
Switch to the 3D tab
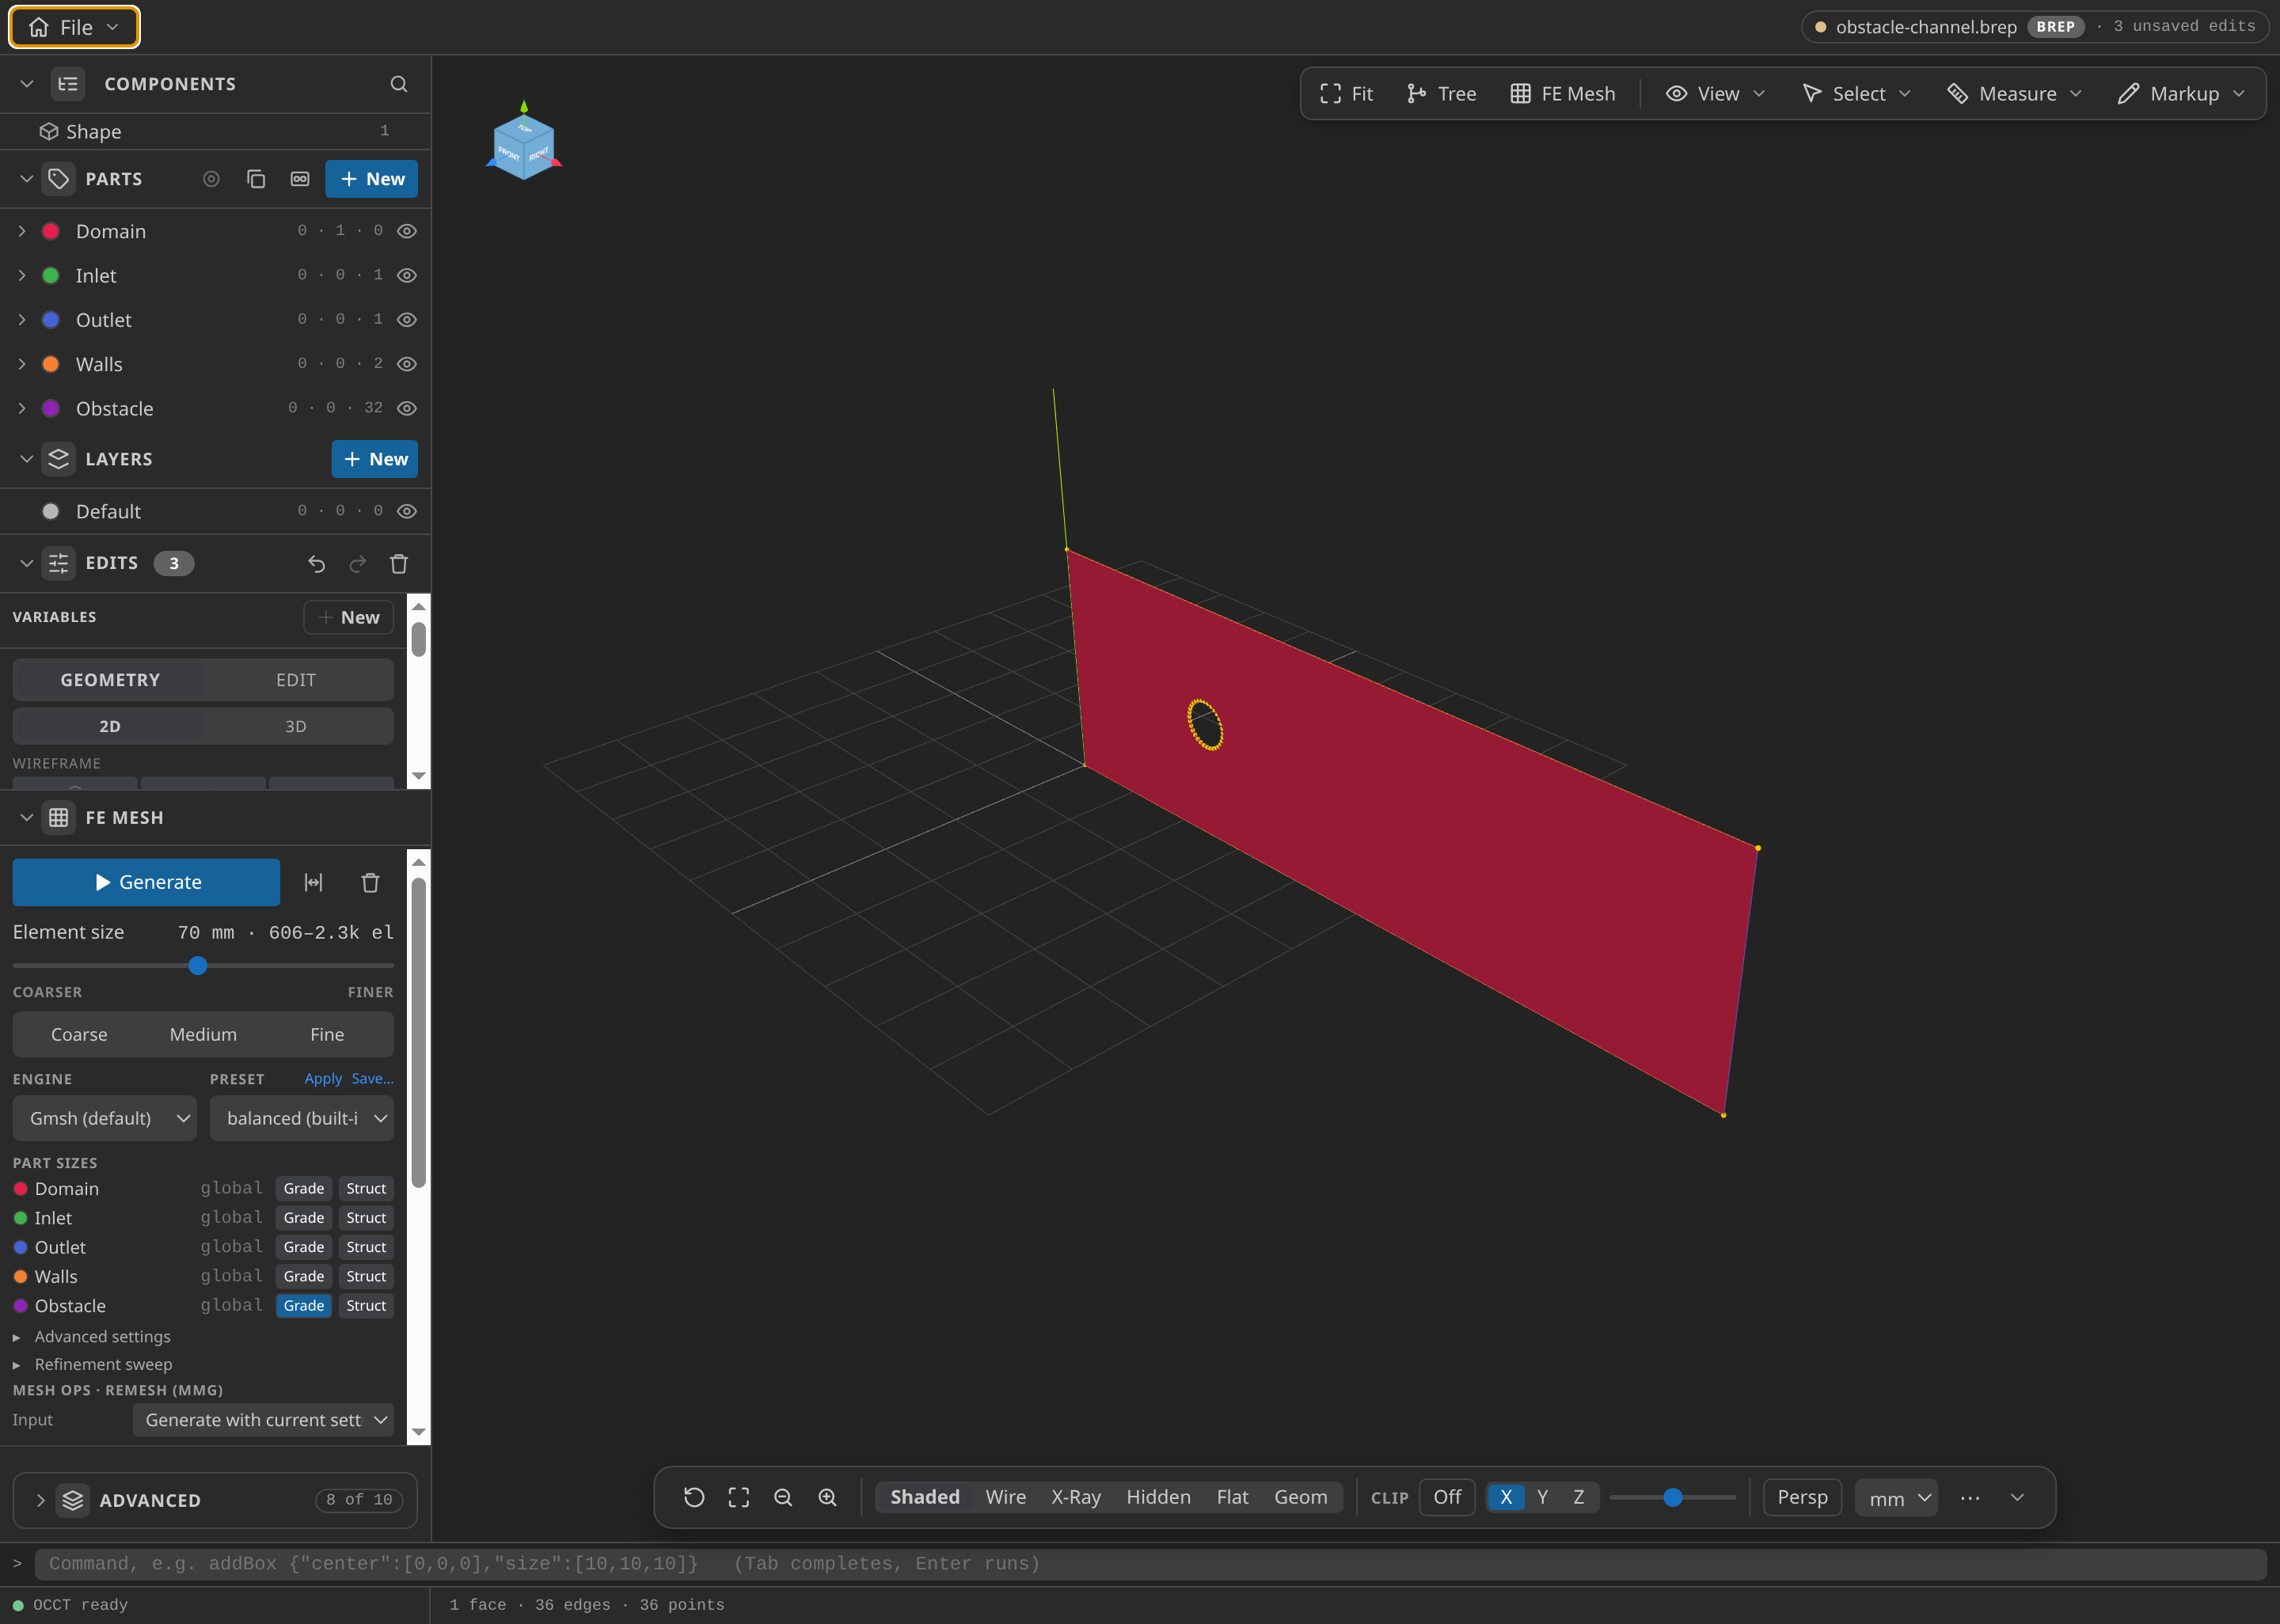point(296,727)
